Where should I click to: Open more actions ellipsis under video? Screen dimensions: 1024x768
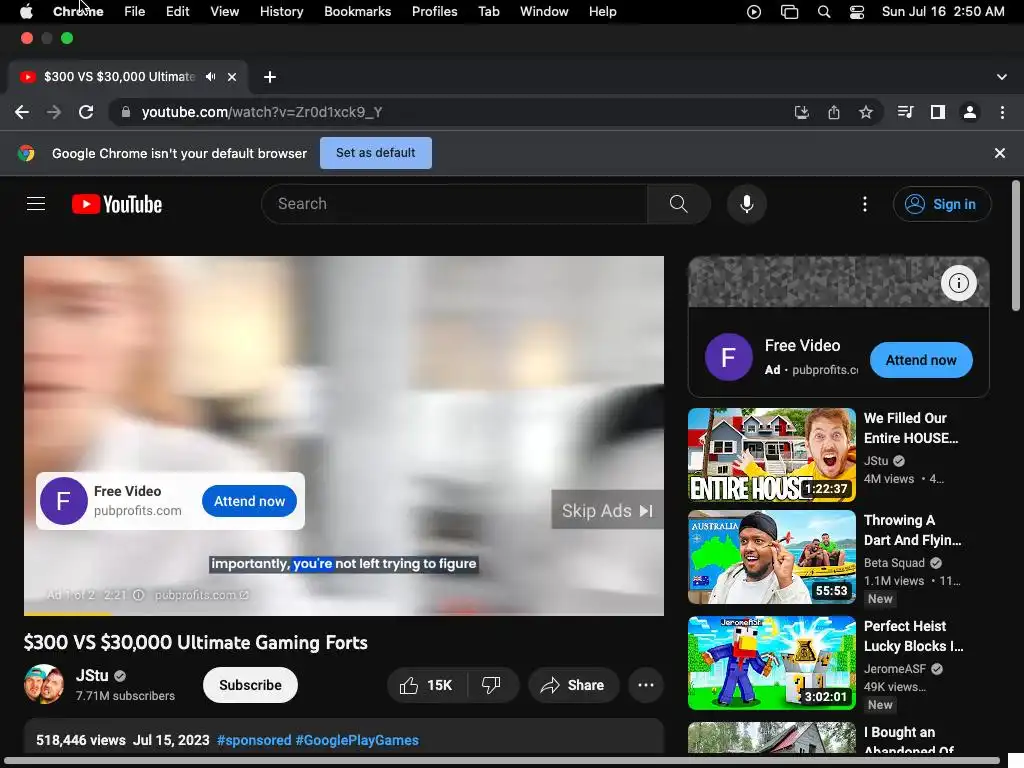click(x=646, y=685)
